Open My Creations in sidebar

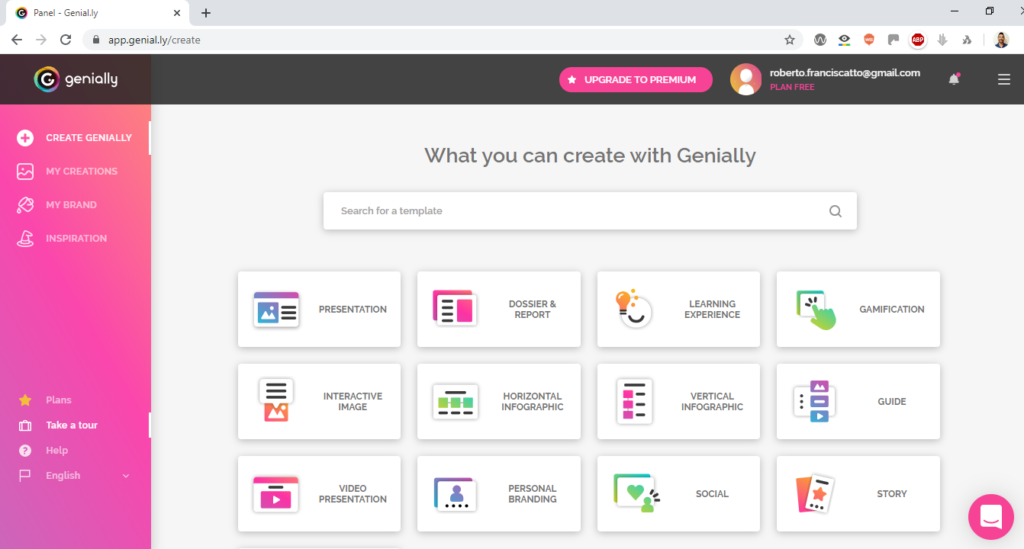75,171
